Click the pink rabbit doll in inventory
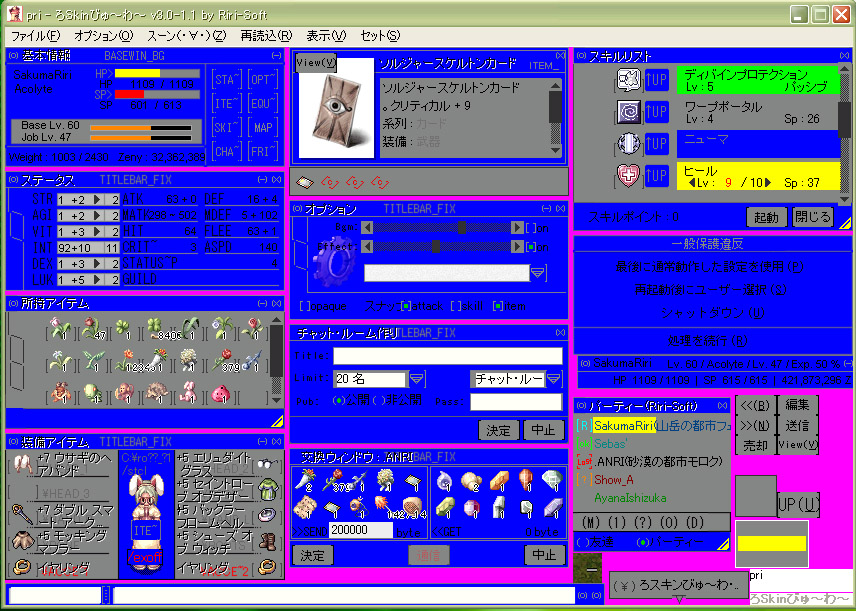Screen dimensions: 856x611 tap(188, 393)
